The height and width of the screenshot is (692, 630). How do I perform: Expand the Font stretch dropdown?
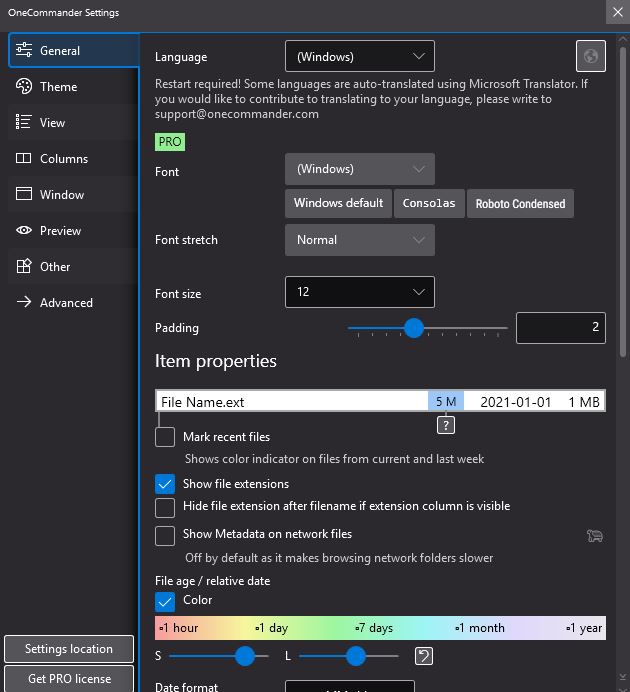coord(360,240)
